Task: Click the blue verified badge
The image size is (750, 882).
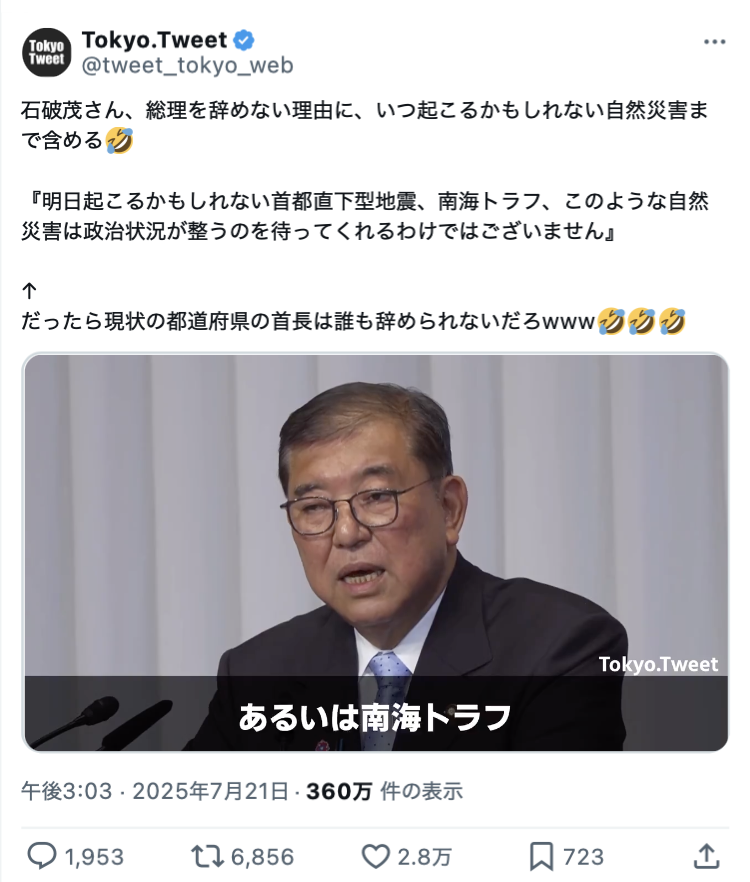Action: point(244,40)
